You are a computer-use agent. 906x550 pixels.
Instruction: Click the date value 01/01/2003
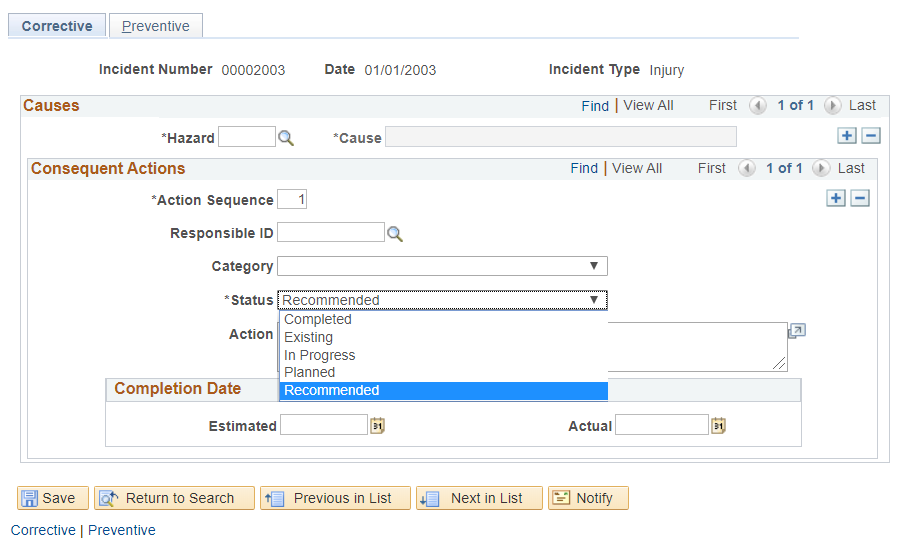(x=400, y=70)
